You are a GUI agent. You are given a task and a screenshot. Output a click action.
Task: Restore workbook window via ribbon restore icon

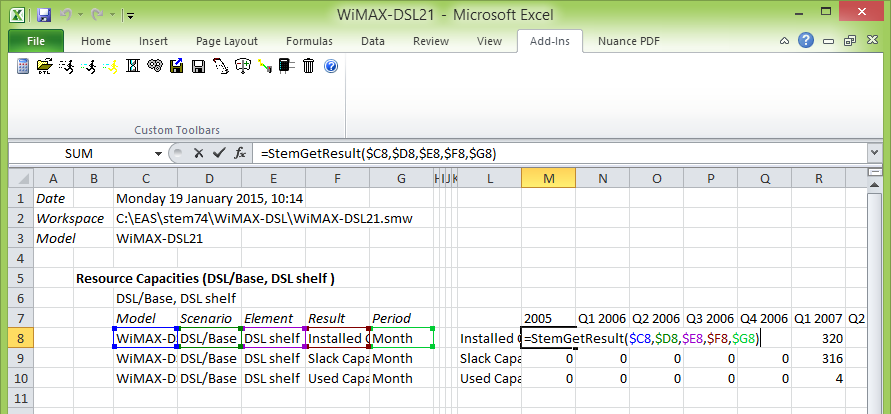850,41
